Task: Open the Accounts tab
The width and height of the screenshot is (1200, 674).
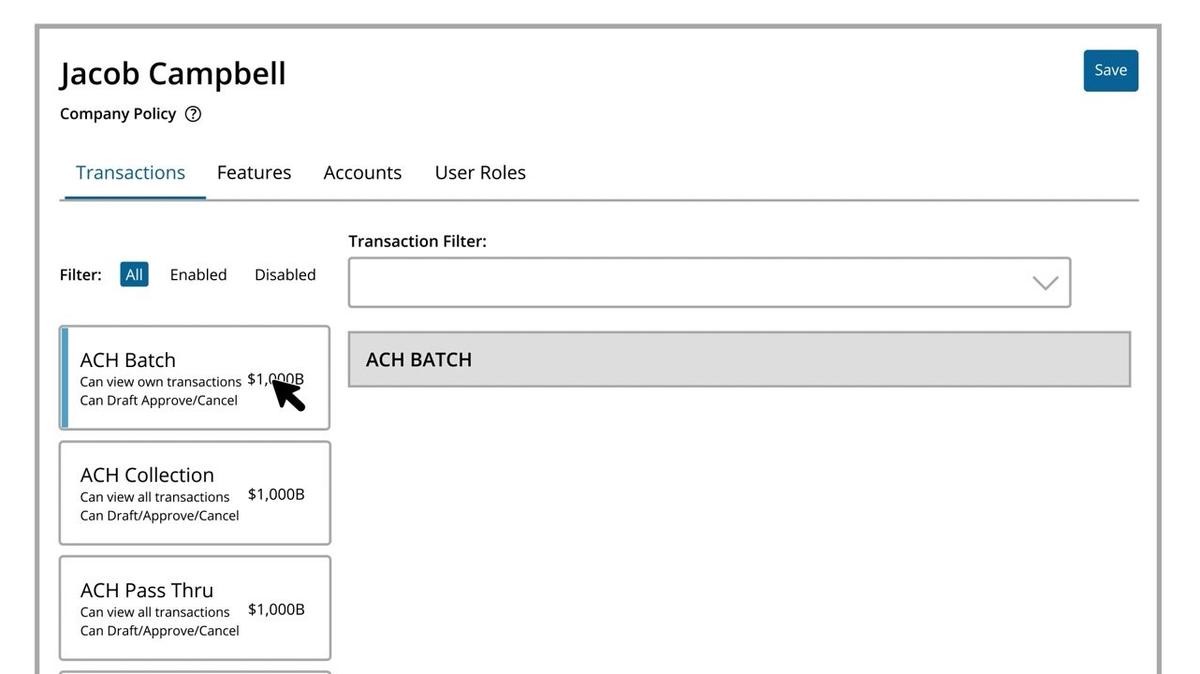Action: click(x=362, y=172)
